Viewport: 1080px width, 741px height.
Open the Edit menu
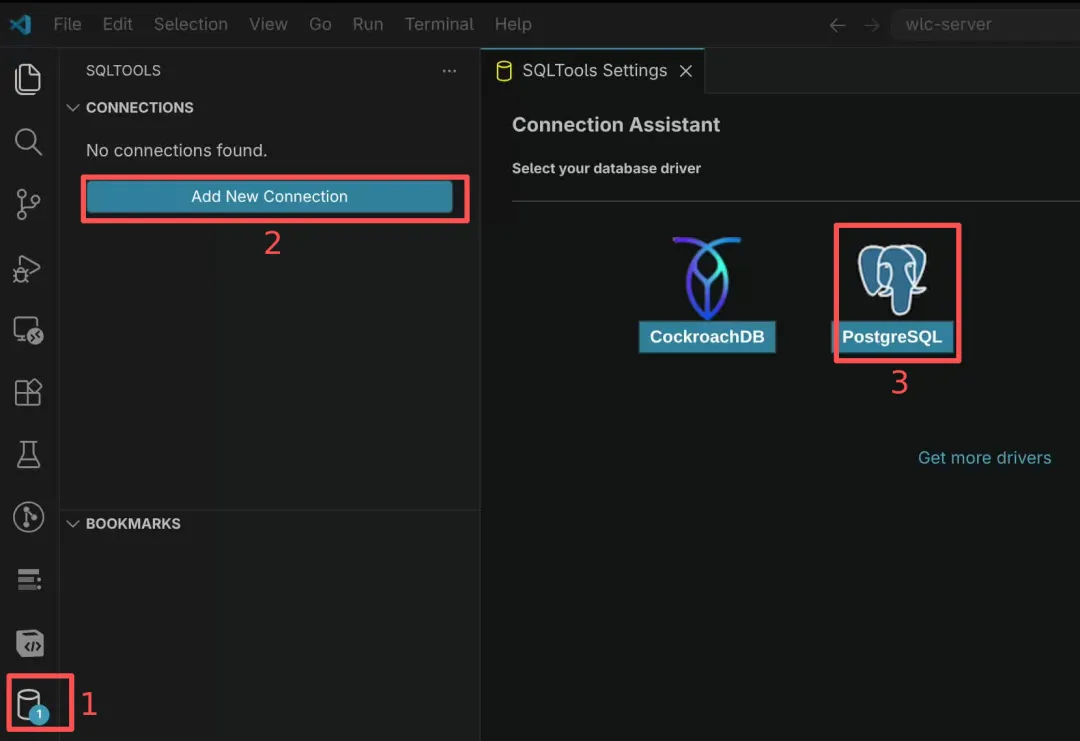[118, 24]
